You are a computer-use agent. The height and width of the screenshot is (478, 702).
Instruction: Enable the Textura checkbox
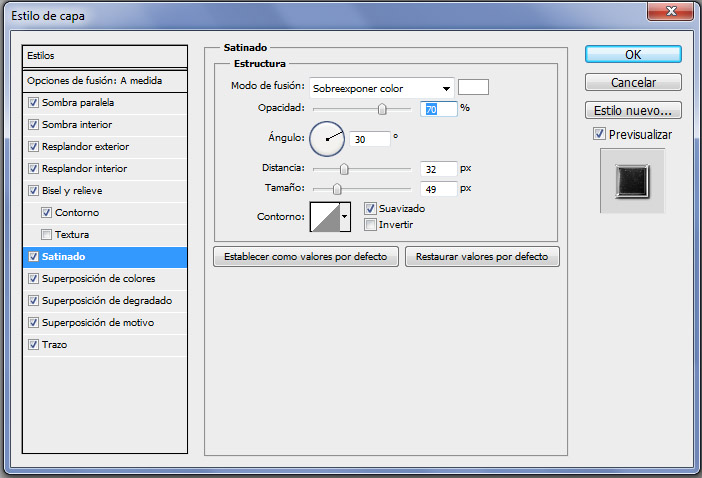coord(46,234)
